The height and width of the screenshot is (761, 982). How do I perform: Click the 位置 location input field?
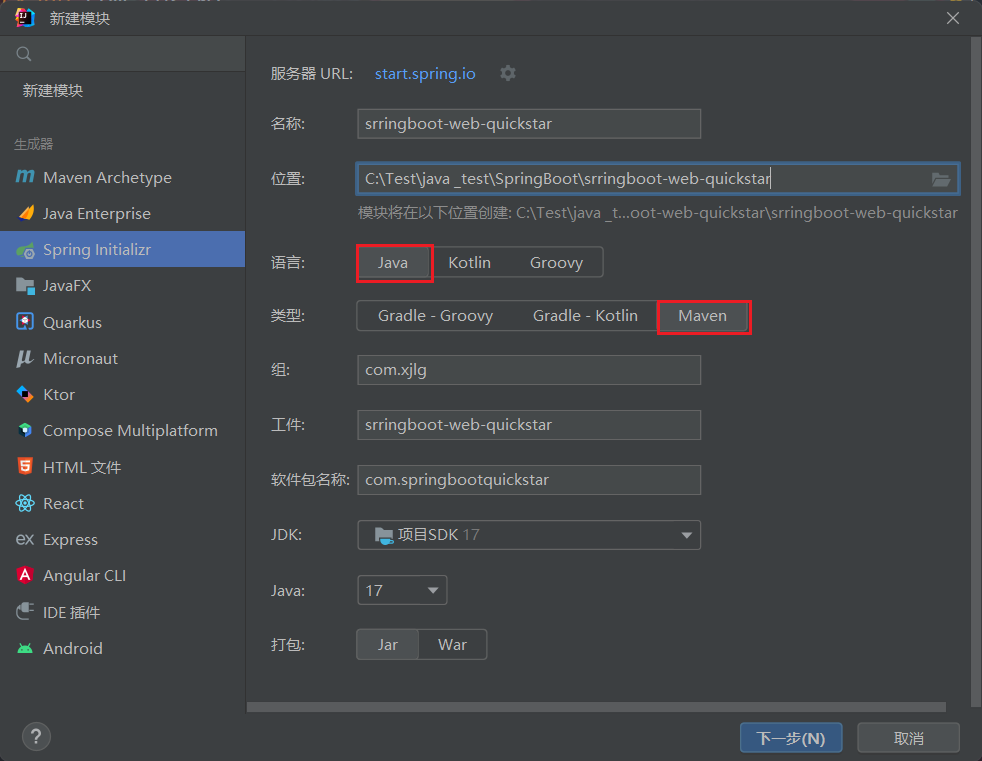658,179
